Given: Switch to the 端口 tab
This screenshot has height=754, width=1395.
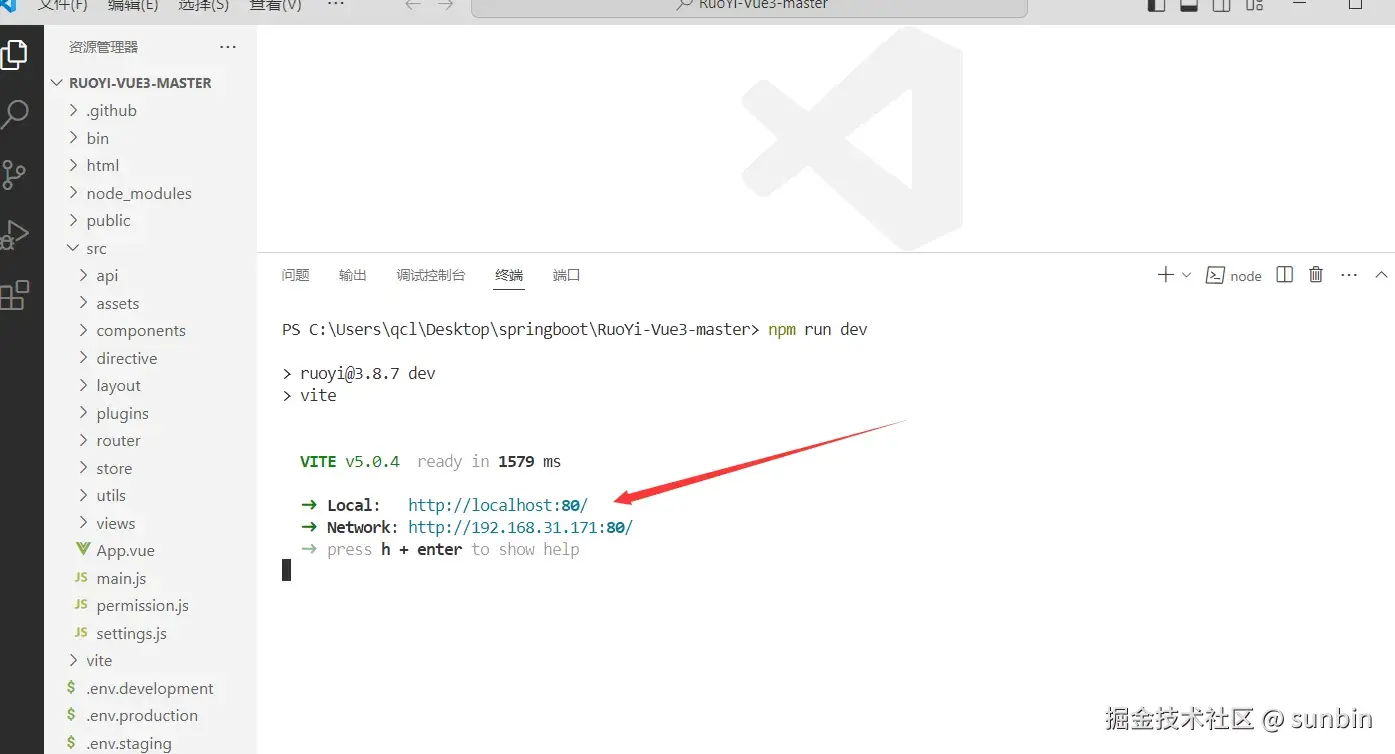Looking at the screenshot, I should pos(566,275).
